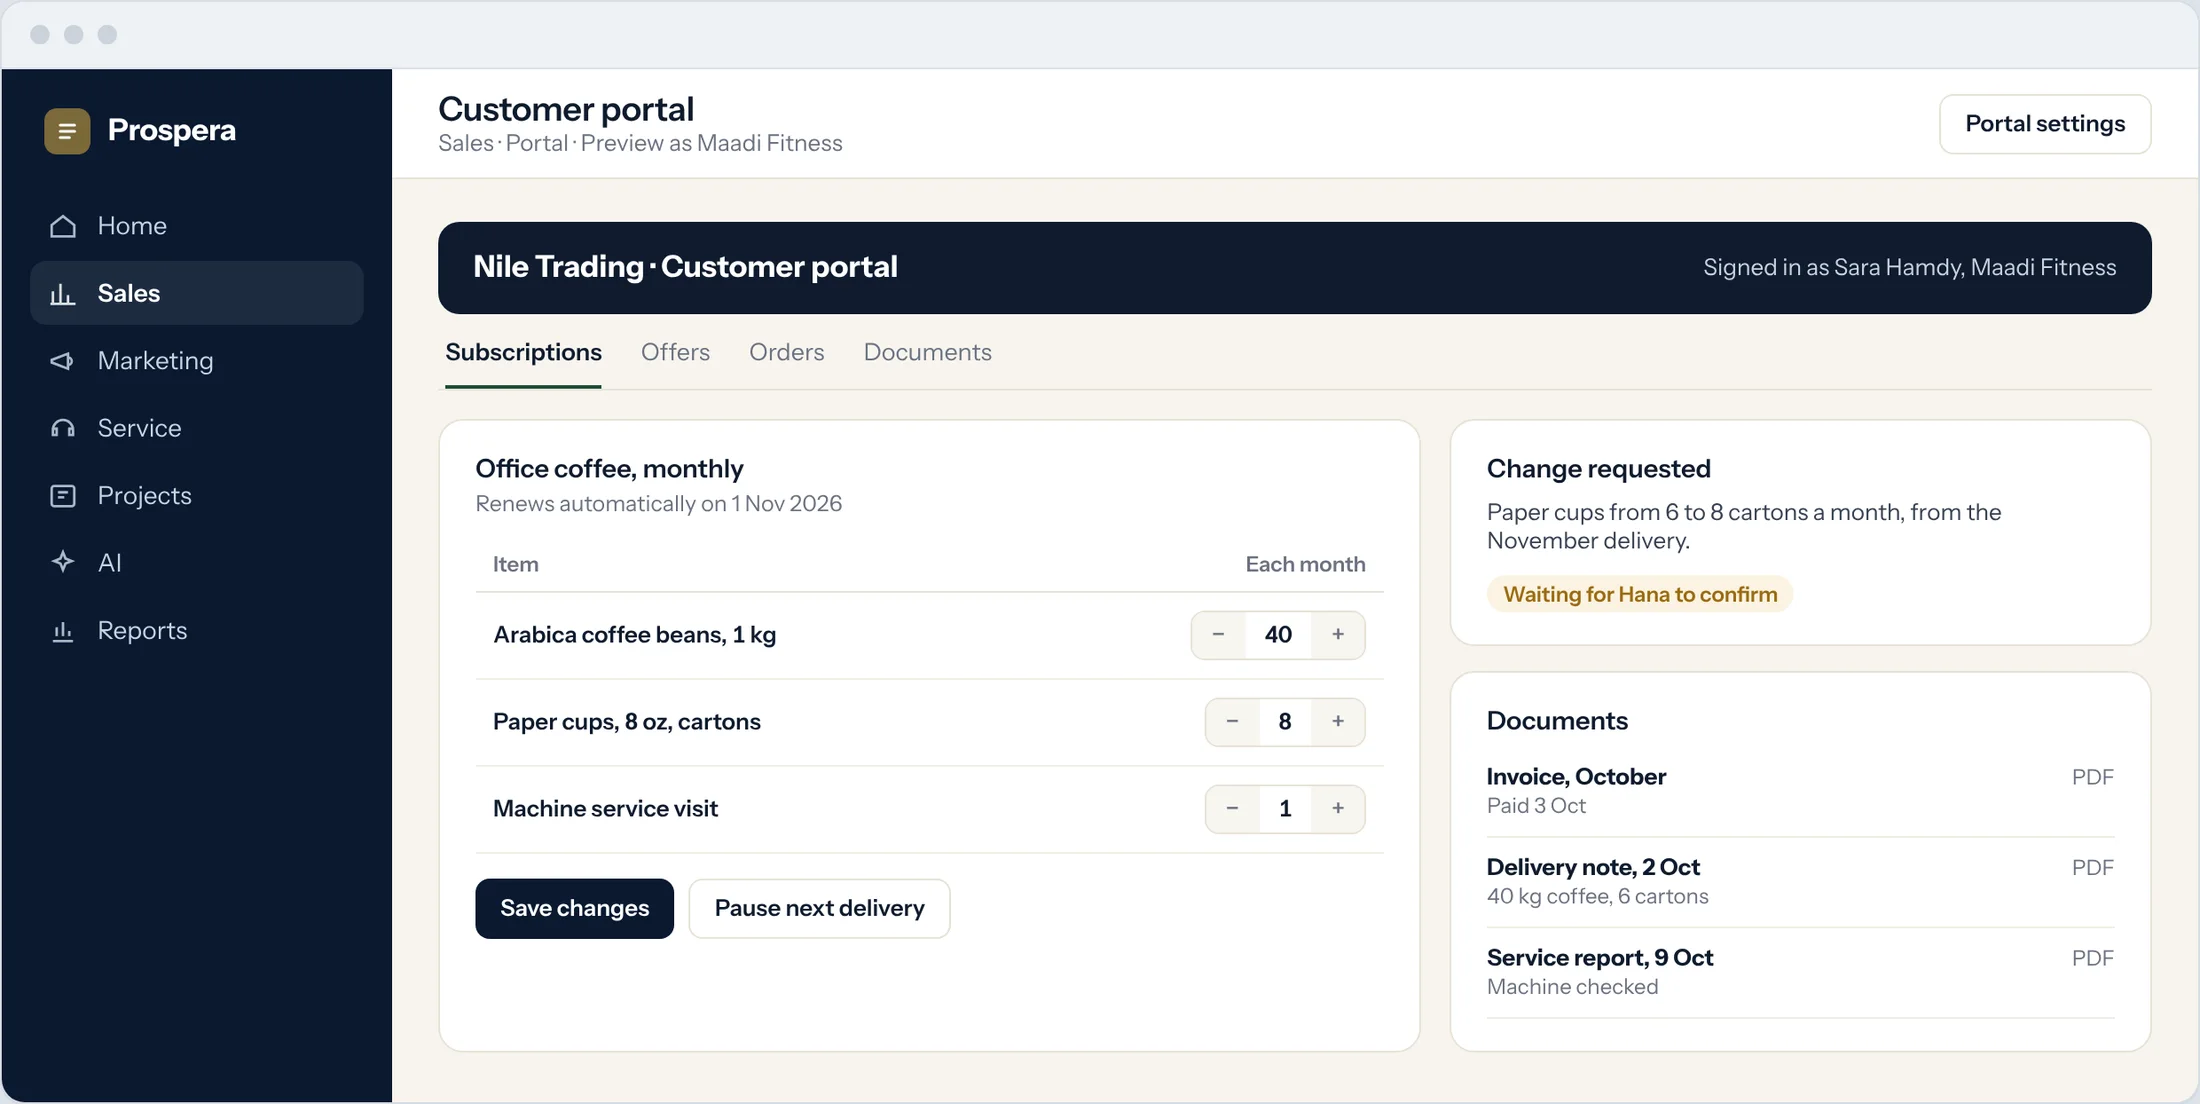Click the Arabica quantity field showing 40
The width and height of the screenshot is (2200, 1104).
point(1278,635)
